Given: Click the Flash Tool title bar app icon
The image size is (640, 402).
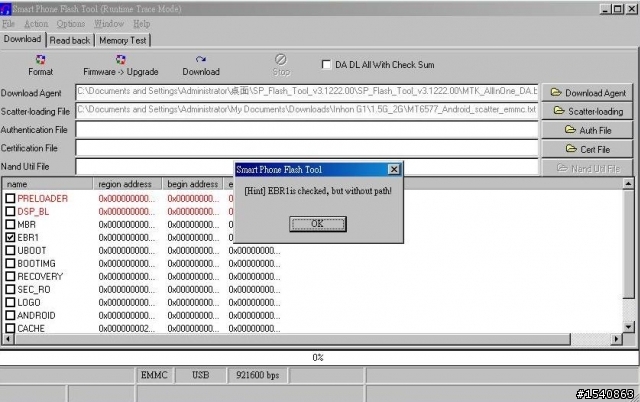Looking at the screenshot, I should tap(6, 8).
